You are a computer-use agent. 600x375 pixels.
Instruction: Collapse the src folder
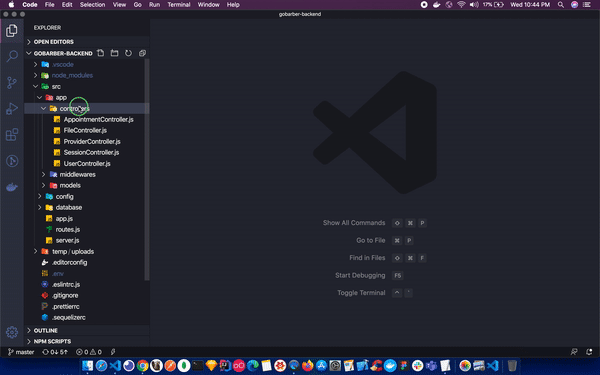87,86
